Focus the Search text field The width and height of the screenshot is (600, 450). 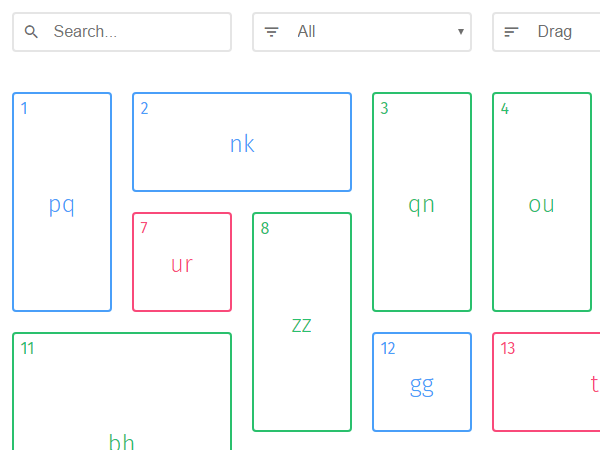135,32
